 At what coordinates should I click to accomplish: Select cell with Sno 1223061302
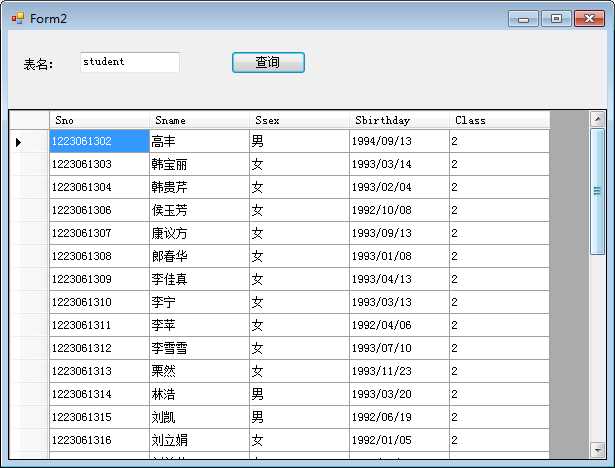pos(99,142)
